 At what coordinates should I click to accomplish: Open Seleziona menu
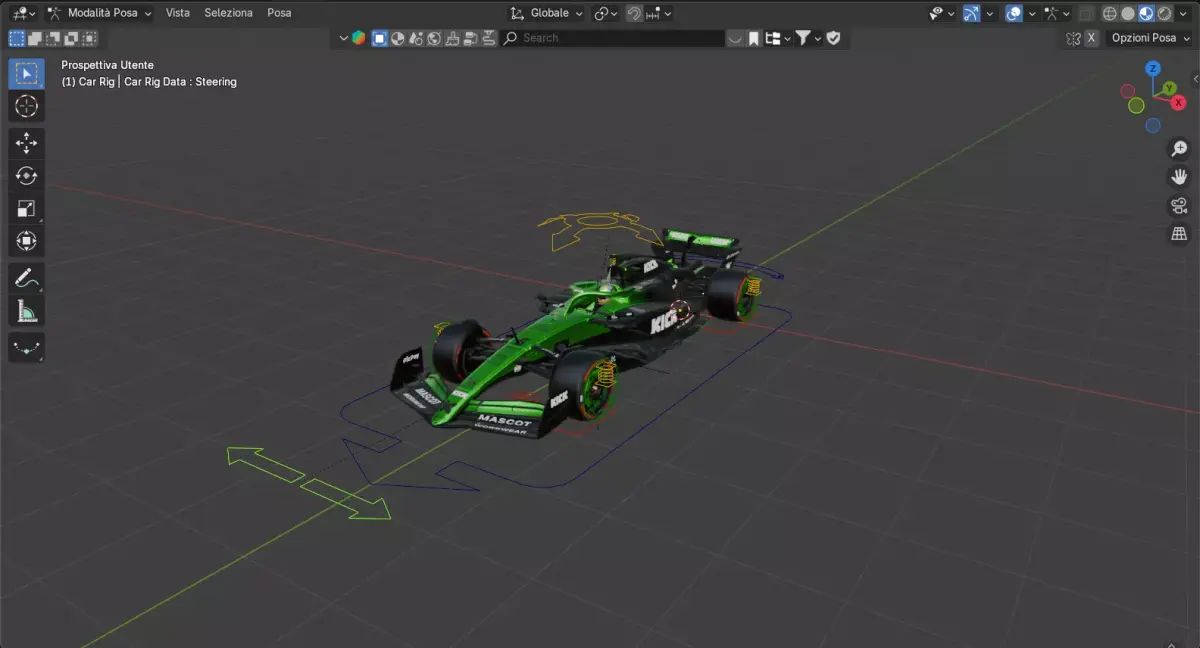click(x=229, y=13)
